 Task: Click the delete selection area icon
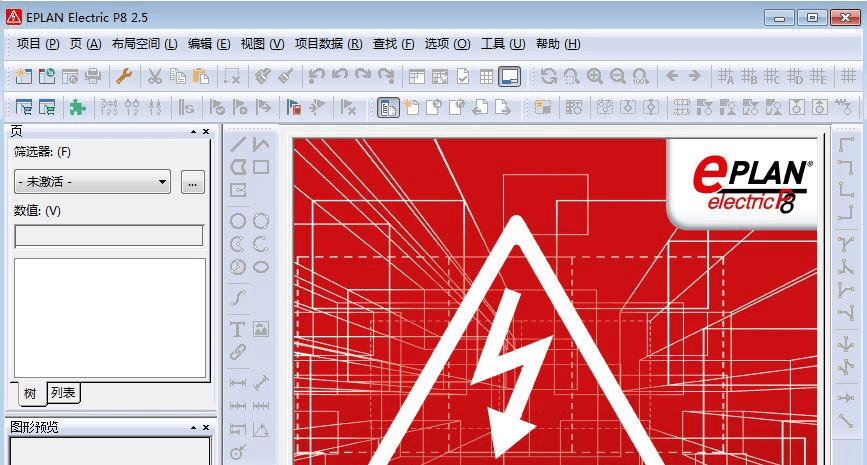232,76
